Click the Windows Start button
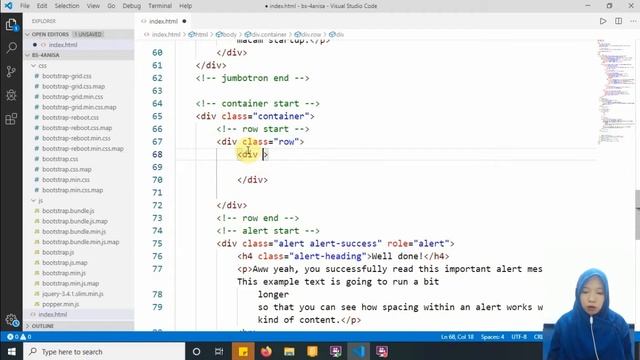This screenshot has height=360, width=640. pos(11,351)
